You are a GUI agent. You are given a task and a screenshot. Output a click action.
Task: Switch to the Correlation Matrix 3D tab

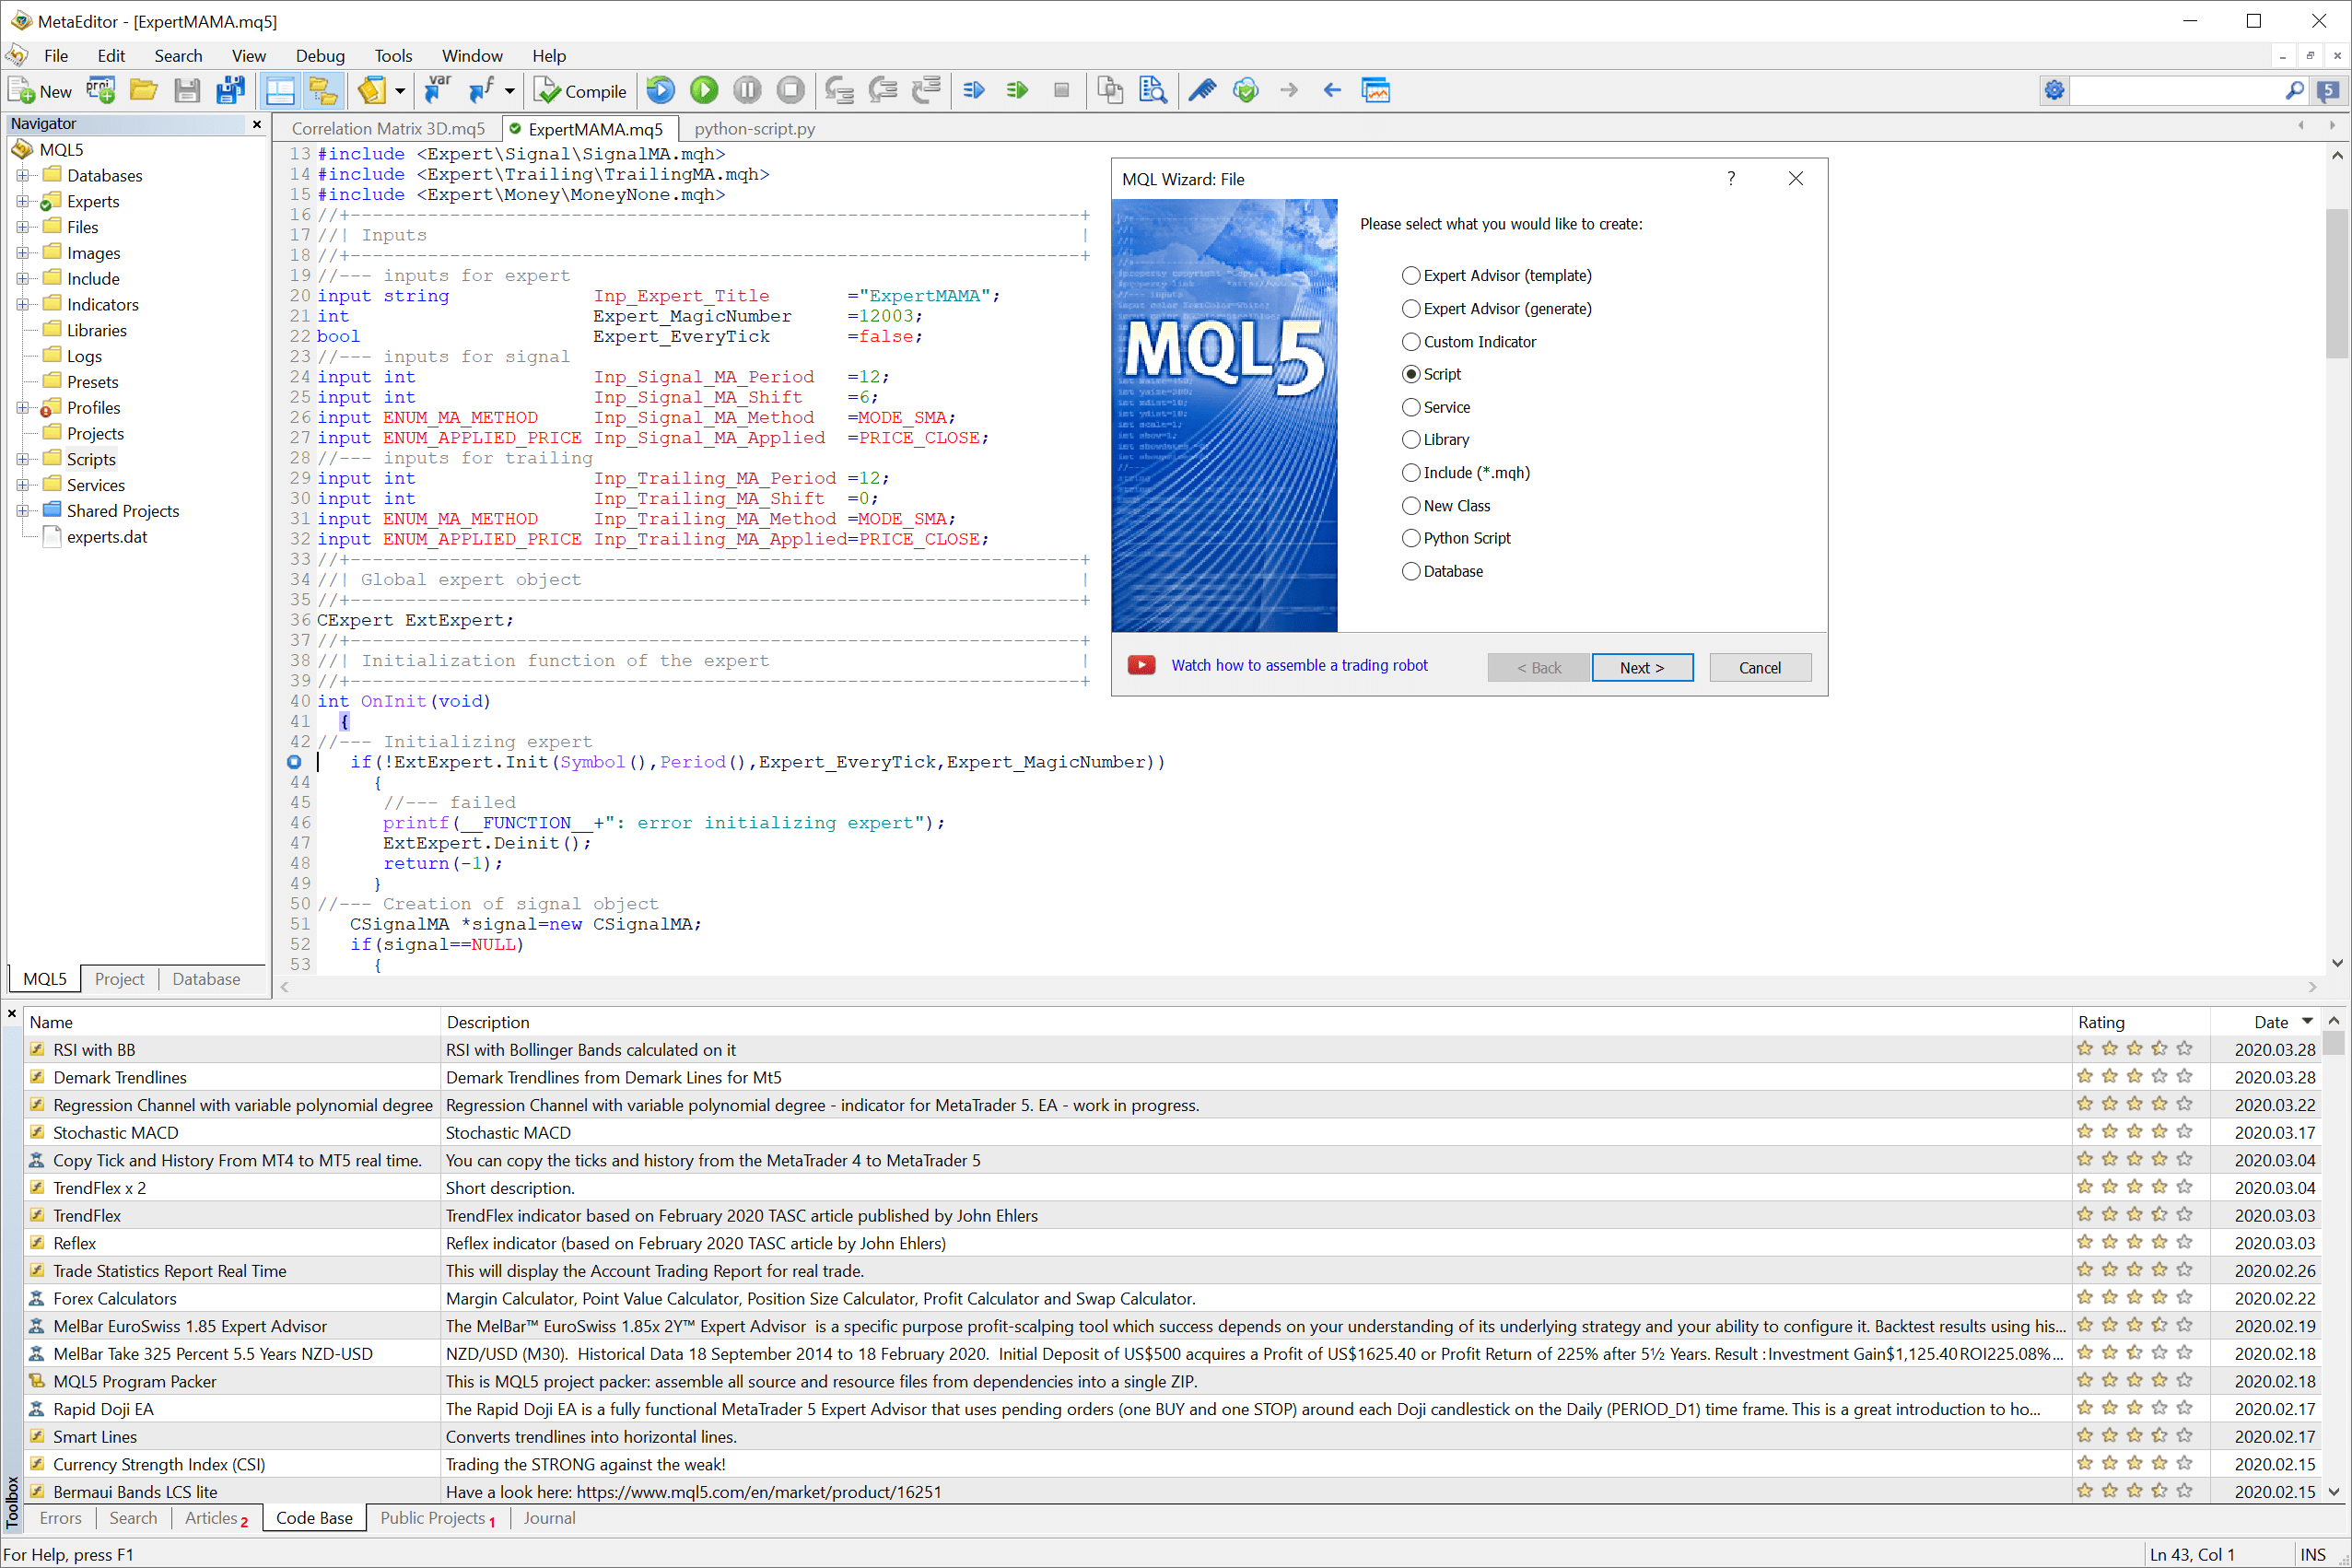(x=387, y=128)
